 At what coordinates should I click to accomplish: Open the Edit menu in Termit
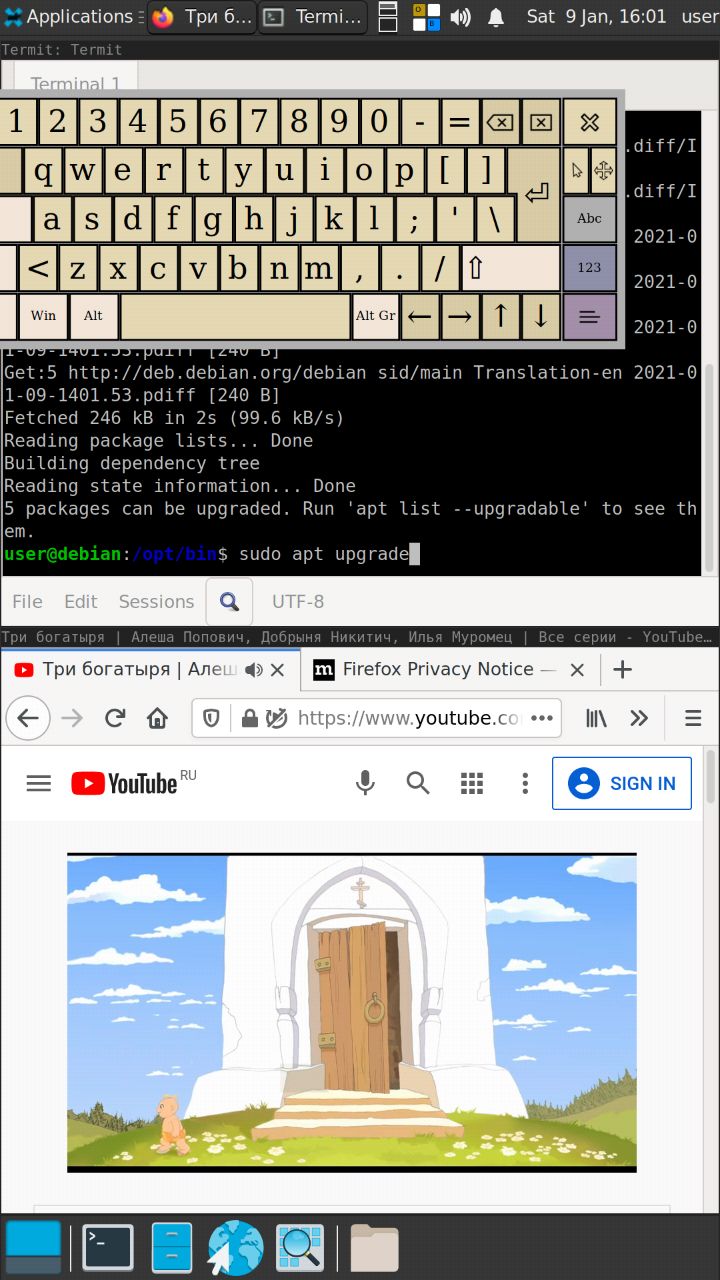81,601
